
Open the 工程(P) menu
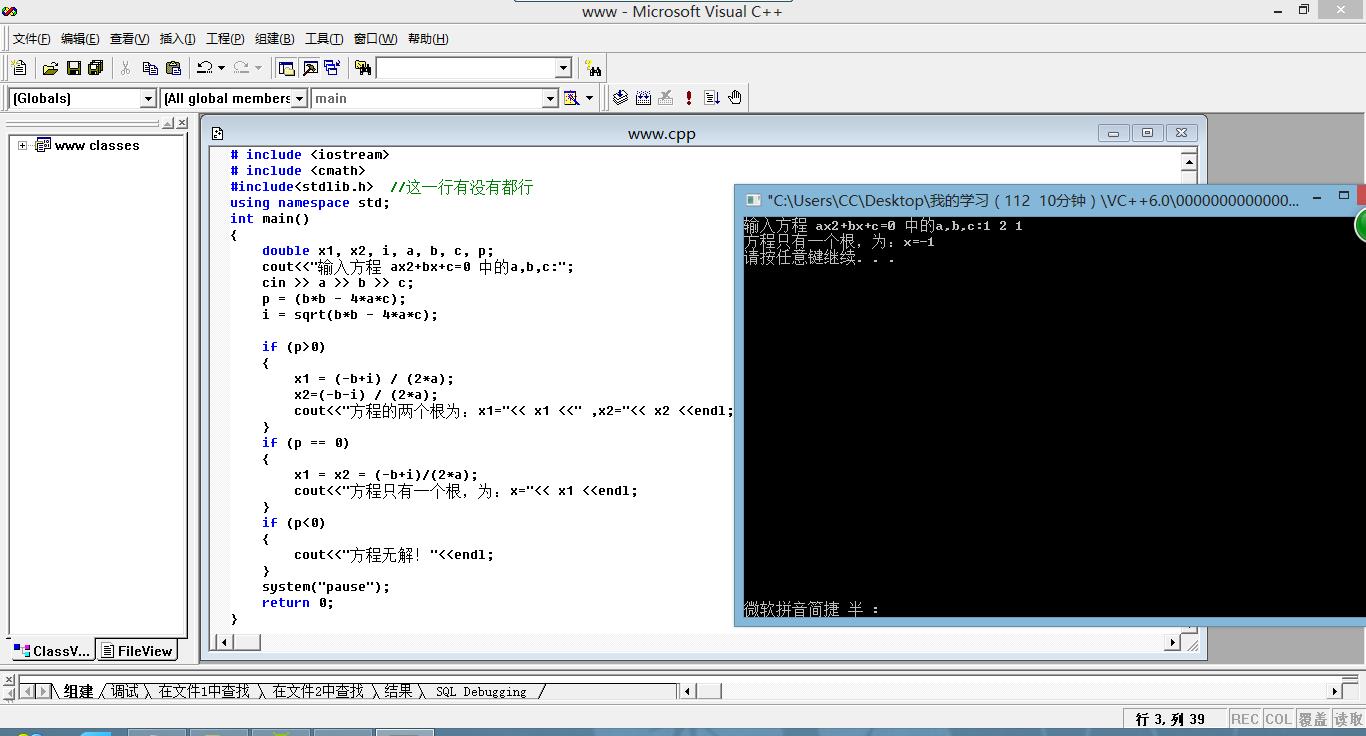tap(225, 39)
